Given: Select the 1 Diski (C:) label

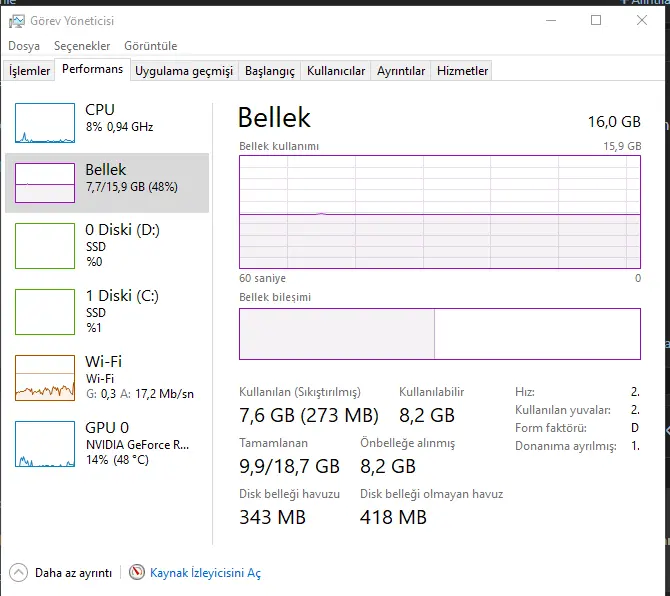Looking at the screenshot, I should (122, 296).
